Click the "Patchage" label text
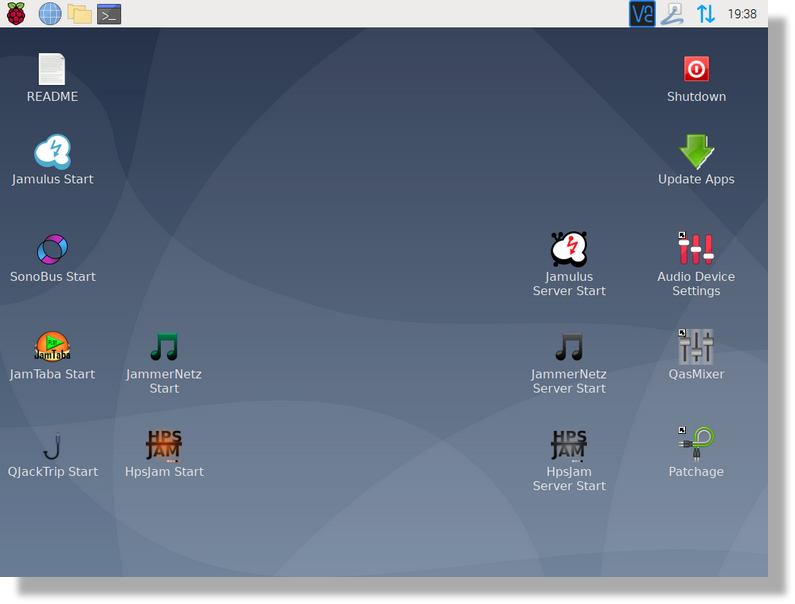 (x=696, y=472)
